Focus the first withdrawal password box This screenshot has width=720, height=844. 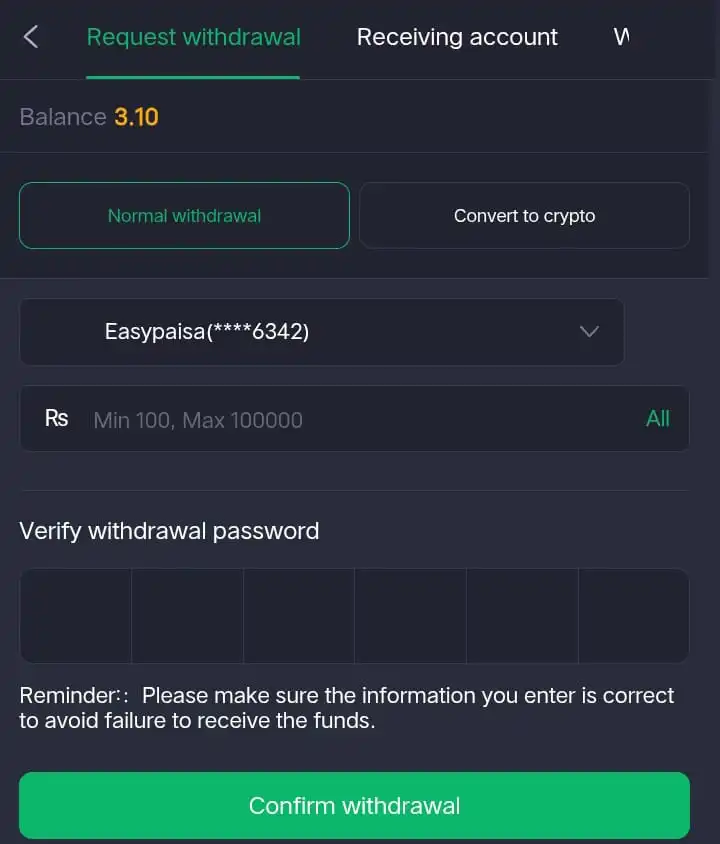(x=76, y=616)
